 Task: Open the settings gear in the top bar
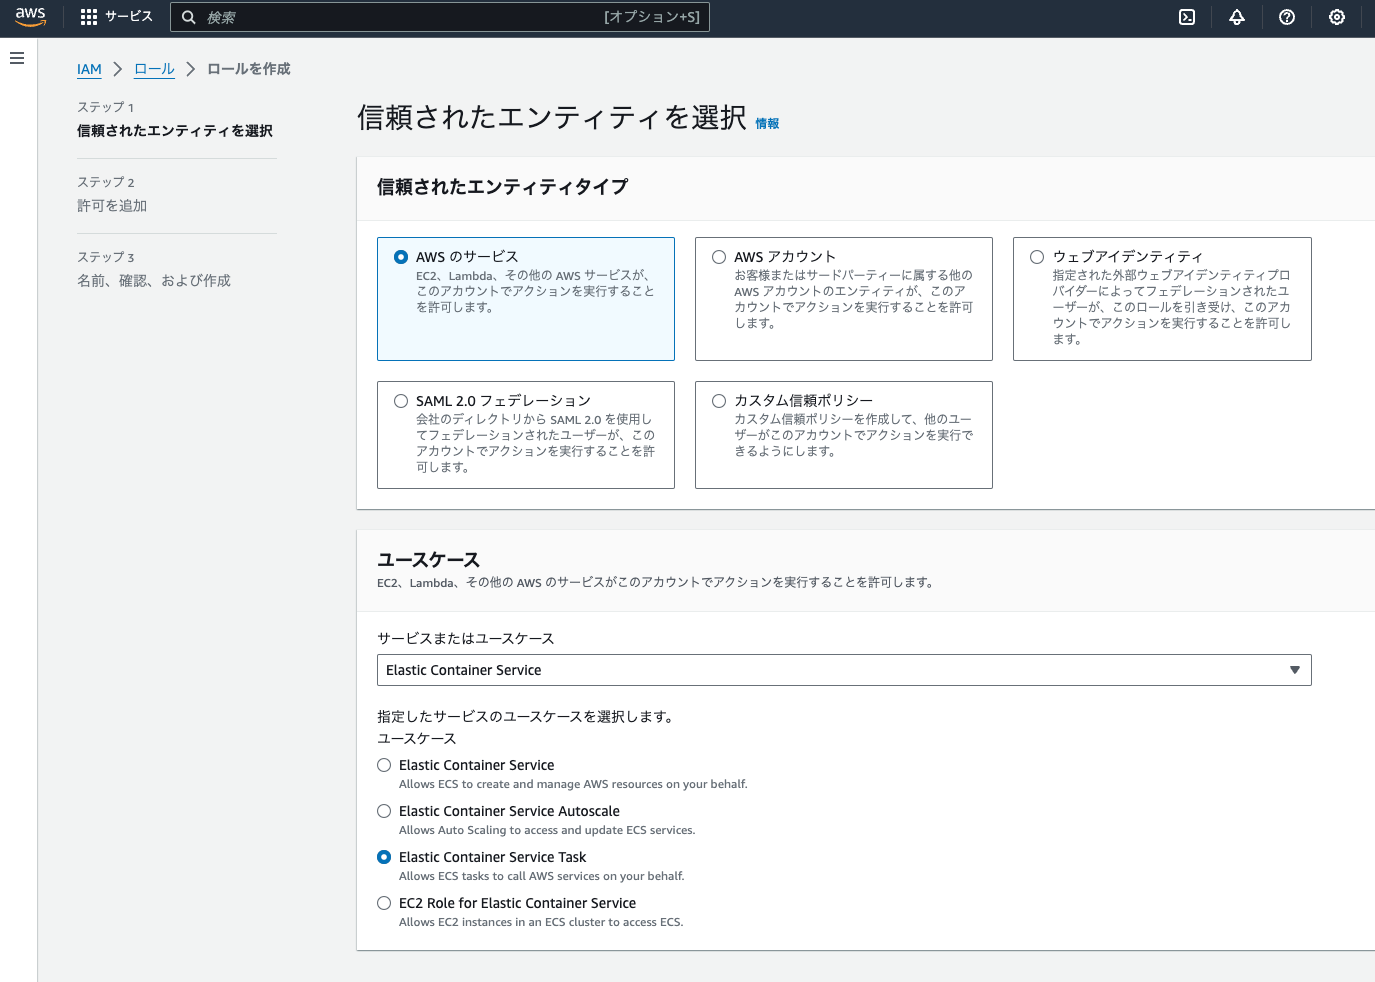pos(1337,17)
